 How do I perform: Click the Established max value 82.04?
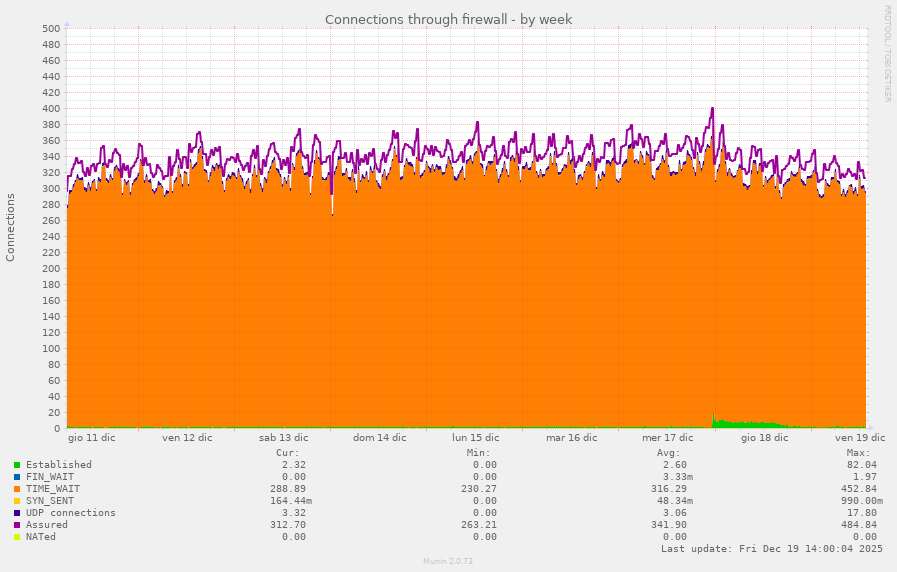tap(862, 464)
